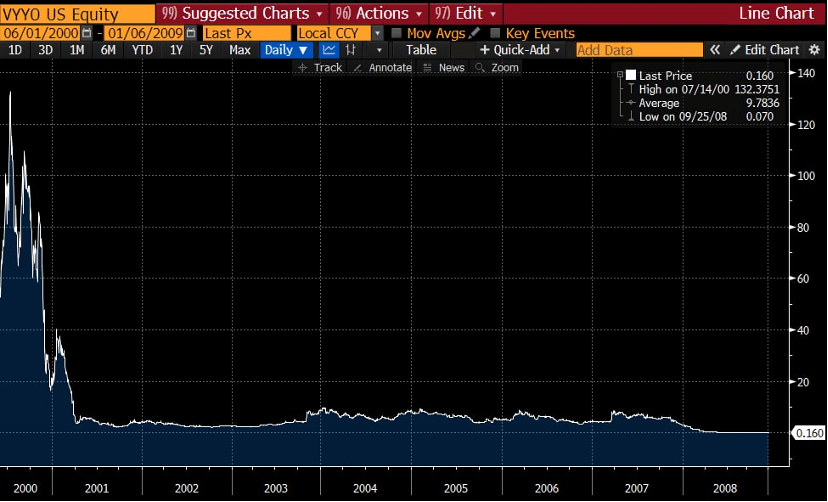This screenshot has height=502, width=828.
Task: Open the end date calendar picker
Action: click(192, 33)
